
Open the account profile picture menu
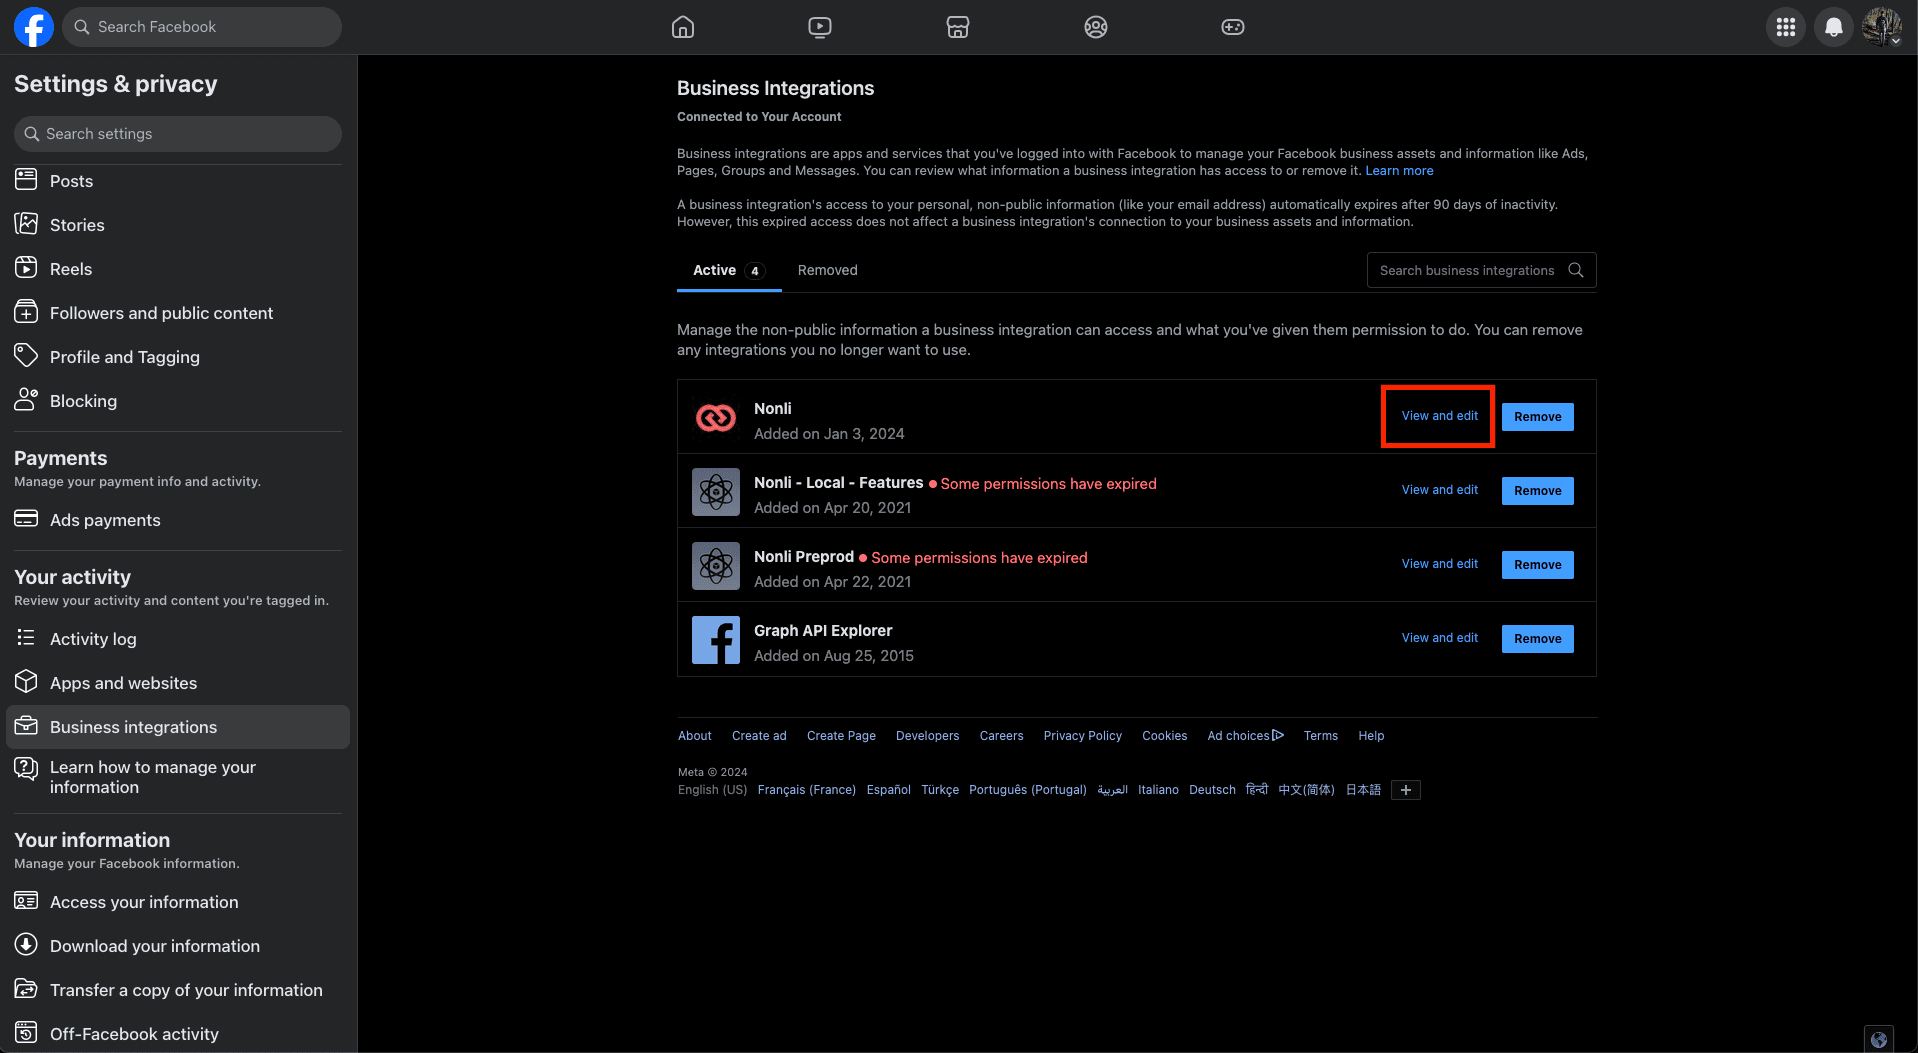(x=1882, y=27)
